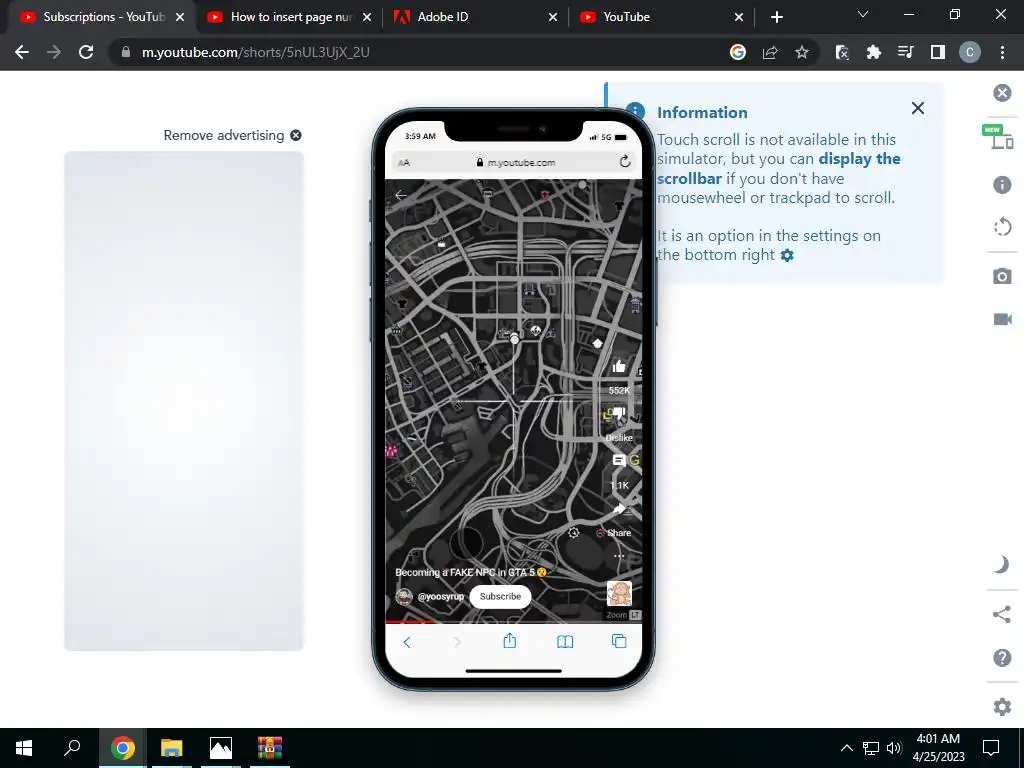
Task: Open the notification center
Action: coord(991,748)
